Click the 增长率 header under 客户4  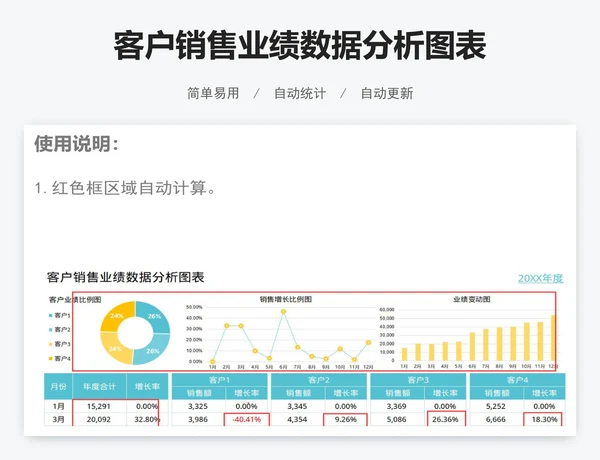click(x=544, y=393)
